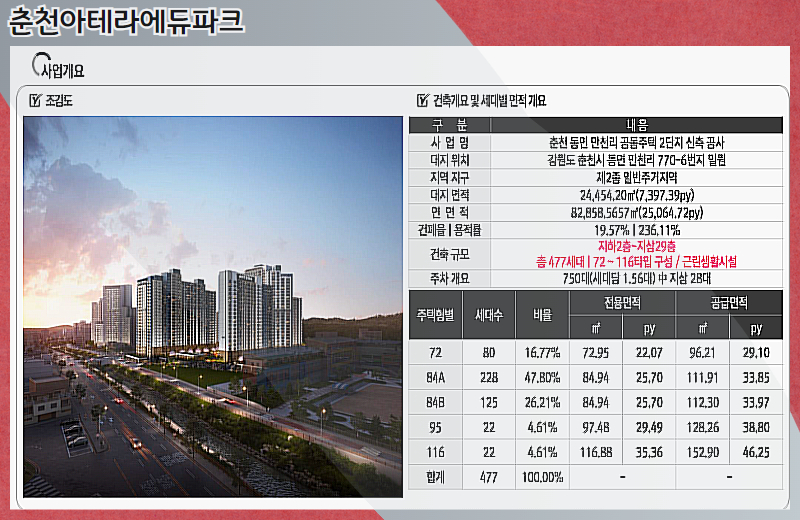Click the 사업개요 heading text
The width and height of the screenshot is (800, 520).
click(63, 71)
